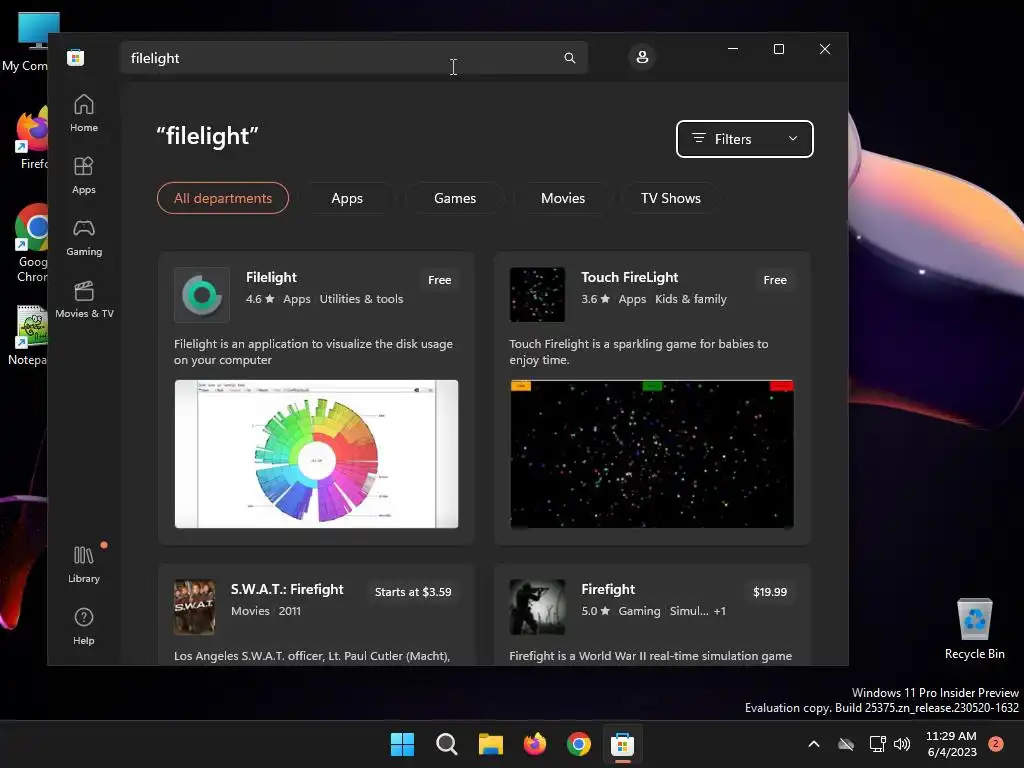1024x768 pixels.
Task: Click the search magnifier icon in search box
Action: 569,58
